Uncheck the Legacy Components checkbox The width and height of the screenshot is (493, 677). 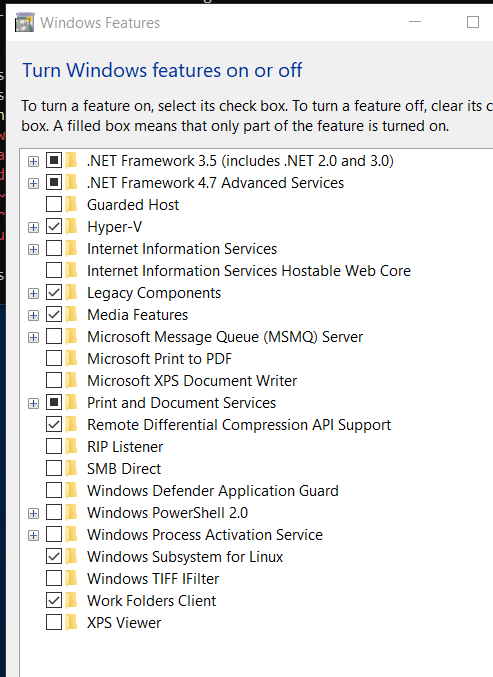pyautogui.click(x=54, y=292)
